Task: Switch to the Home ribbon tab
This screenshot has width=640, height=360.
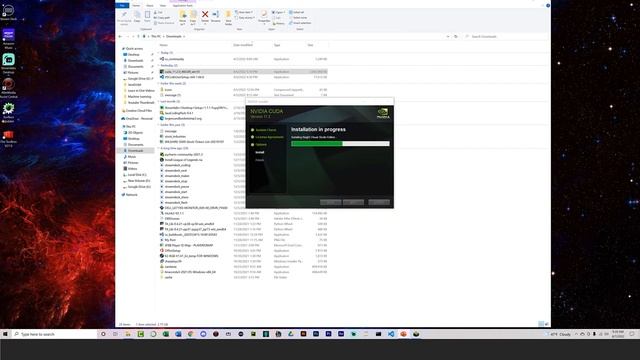Action: pos(136,5)
